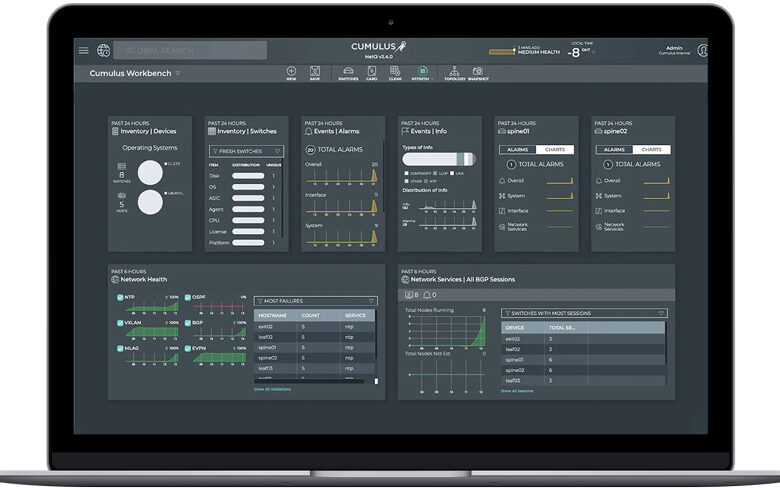
Task: Click the Hostname column header
Action: 273,315
